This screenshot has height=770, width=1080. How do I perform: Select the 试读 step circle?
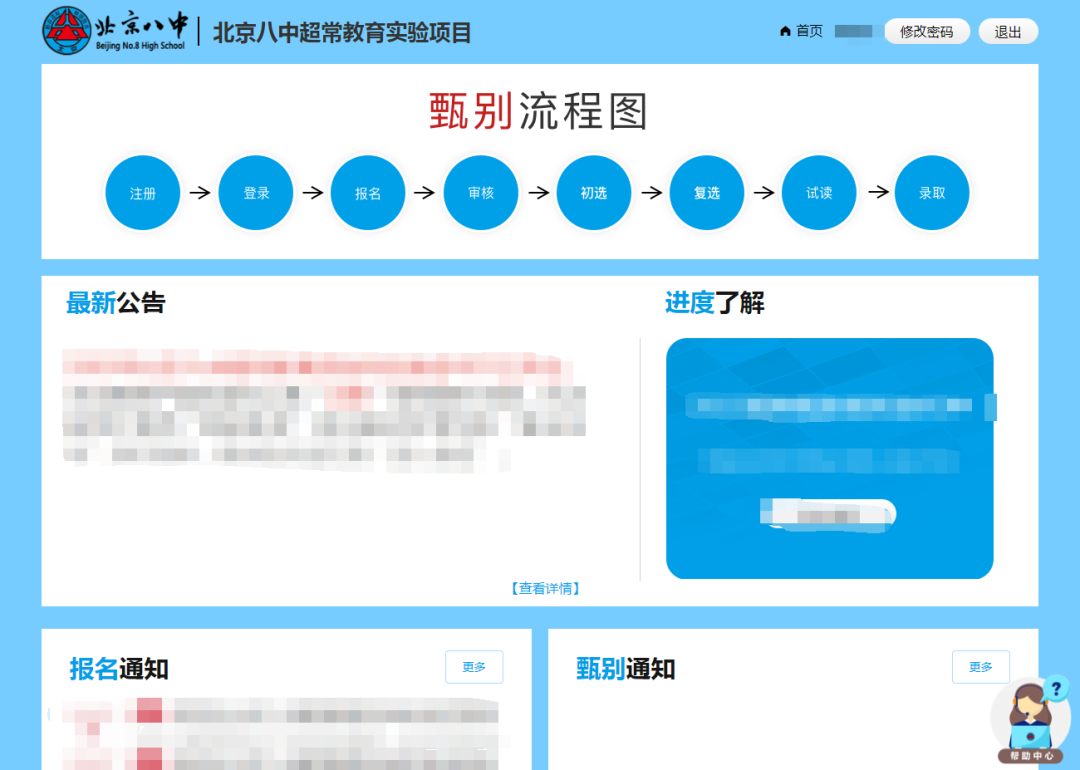(x=819, y=193)
